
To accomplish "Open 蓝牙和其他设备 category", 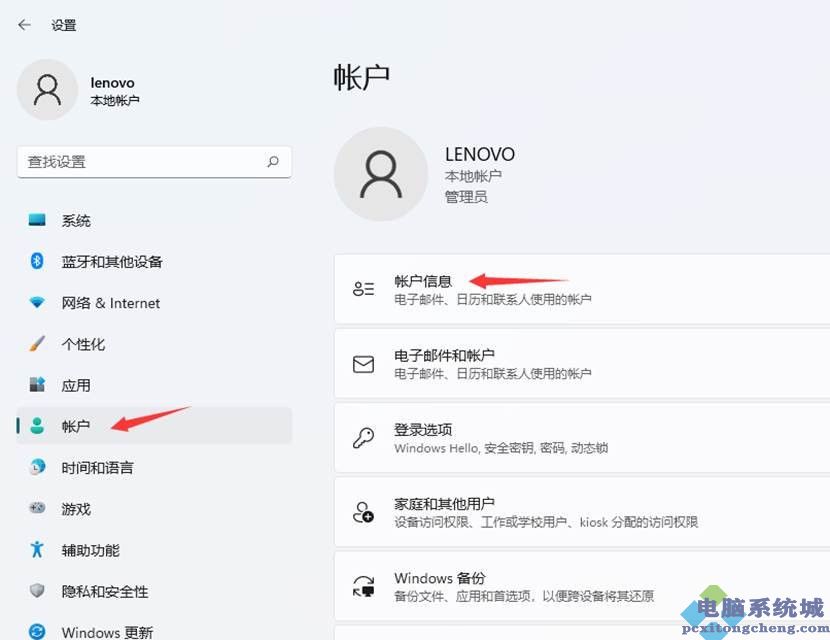I will (154, 261).
